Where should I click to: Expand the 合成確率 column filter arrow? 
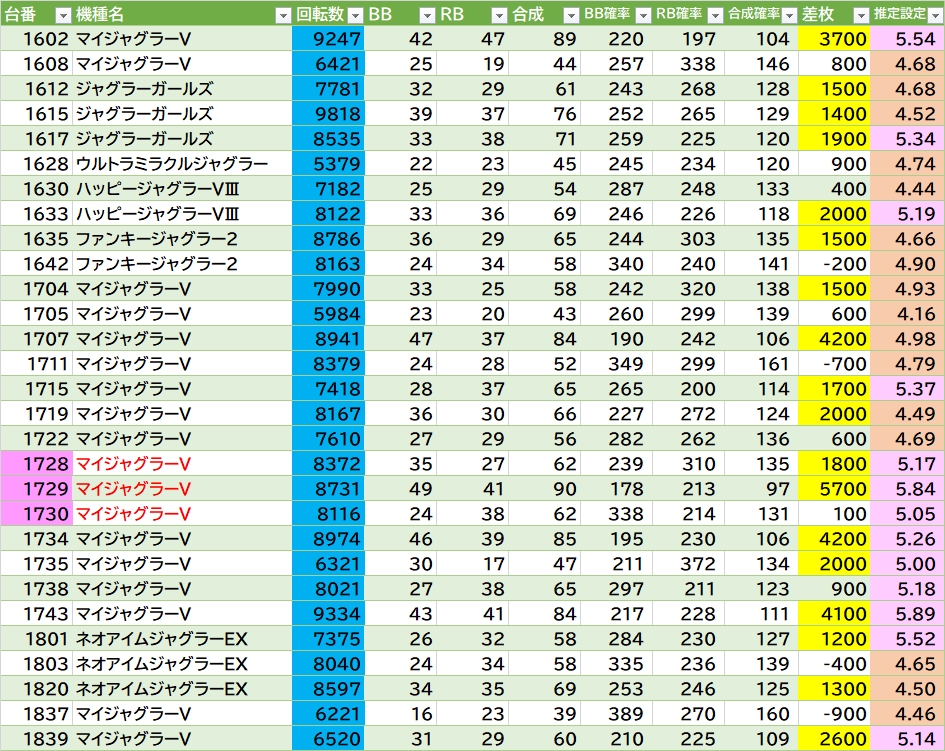pos(789,15)
